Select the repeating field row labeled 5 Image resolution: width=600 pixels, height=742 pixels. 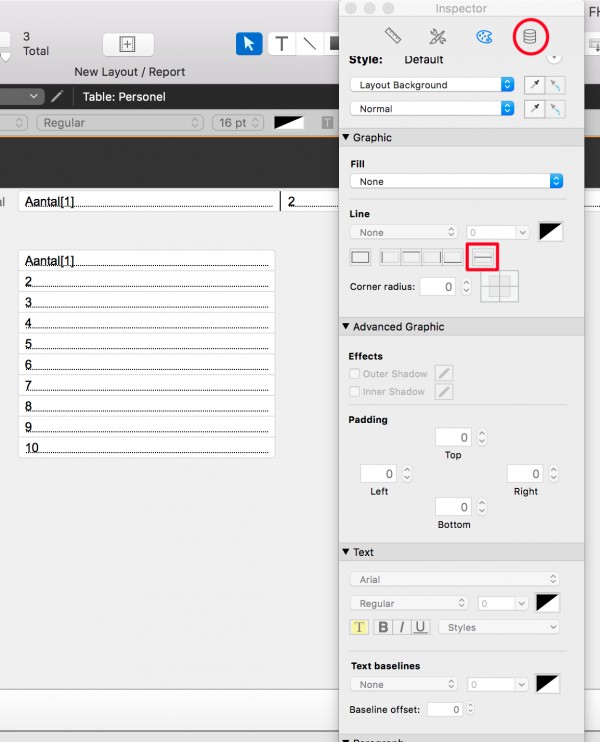[147, 344]
